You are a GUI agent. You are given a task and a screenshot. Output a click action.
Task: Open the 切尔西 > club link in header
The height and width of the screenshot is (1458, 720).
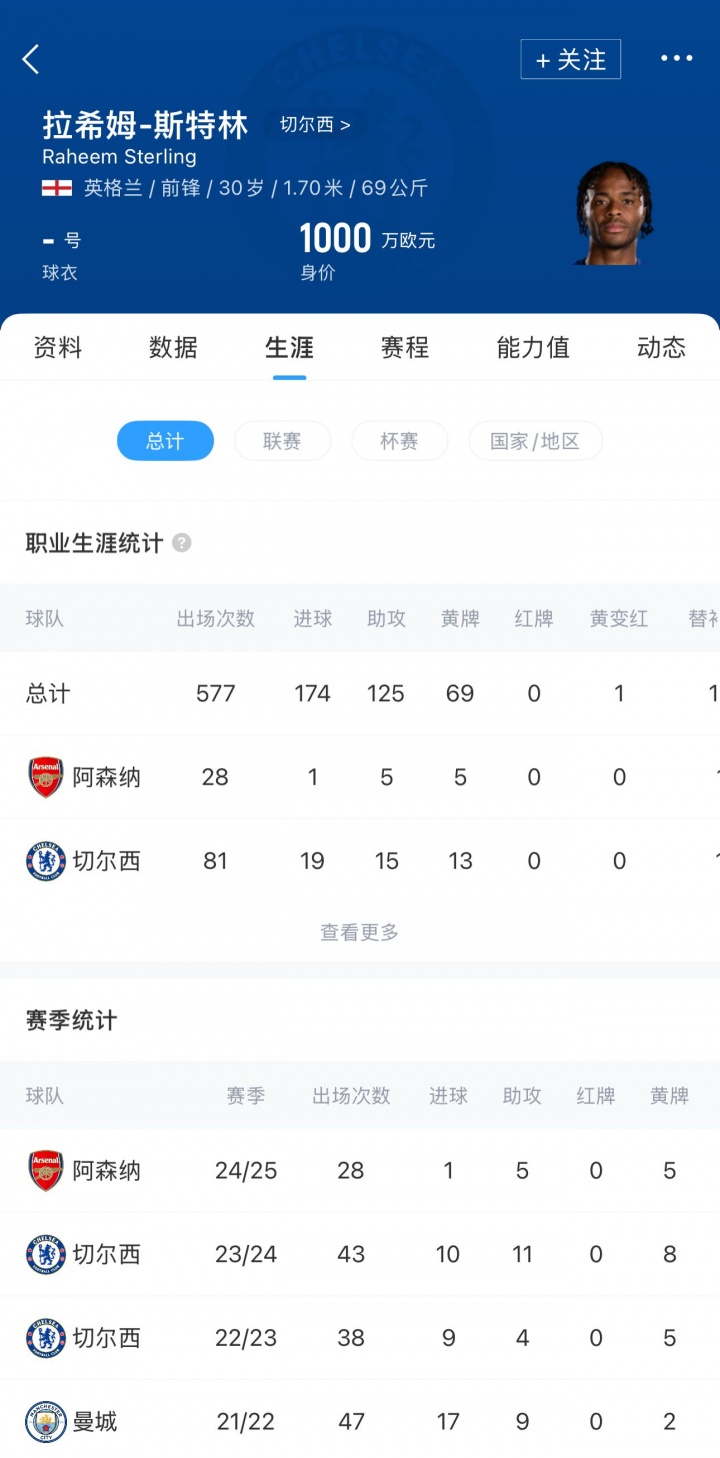pyautogui.click(x=315, y=126)
